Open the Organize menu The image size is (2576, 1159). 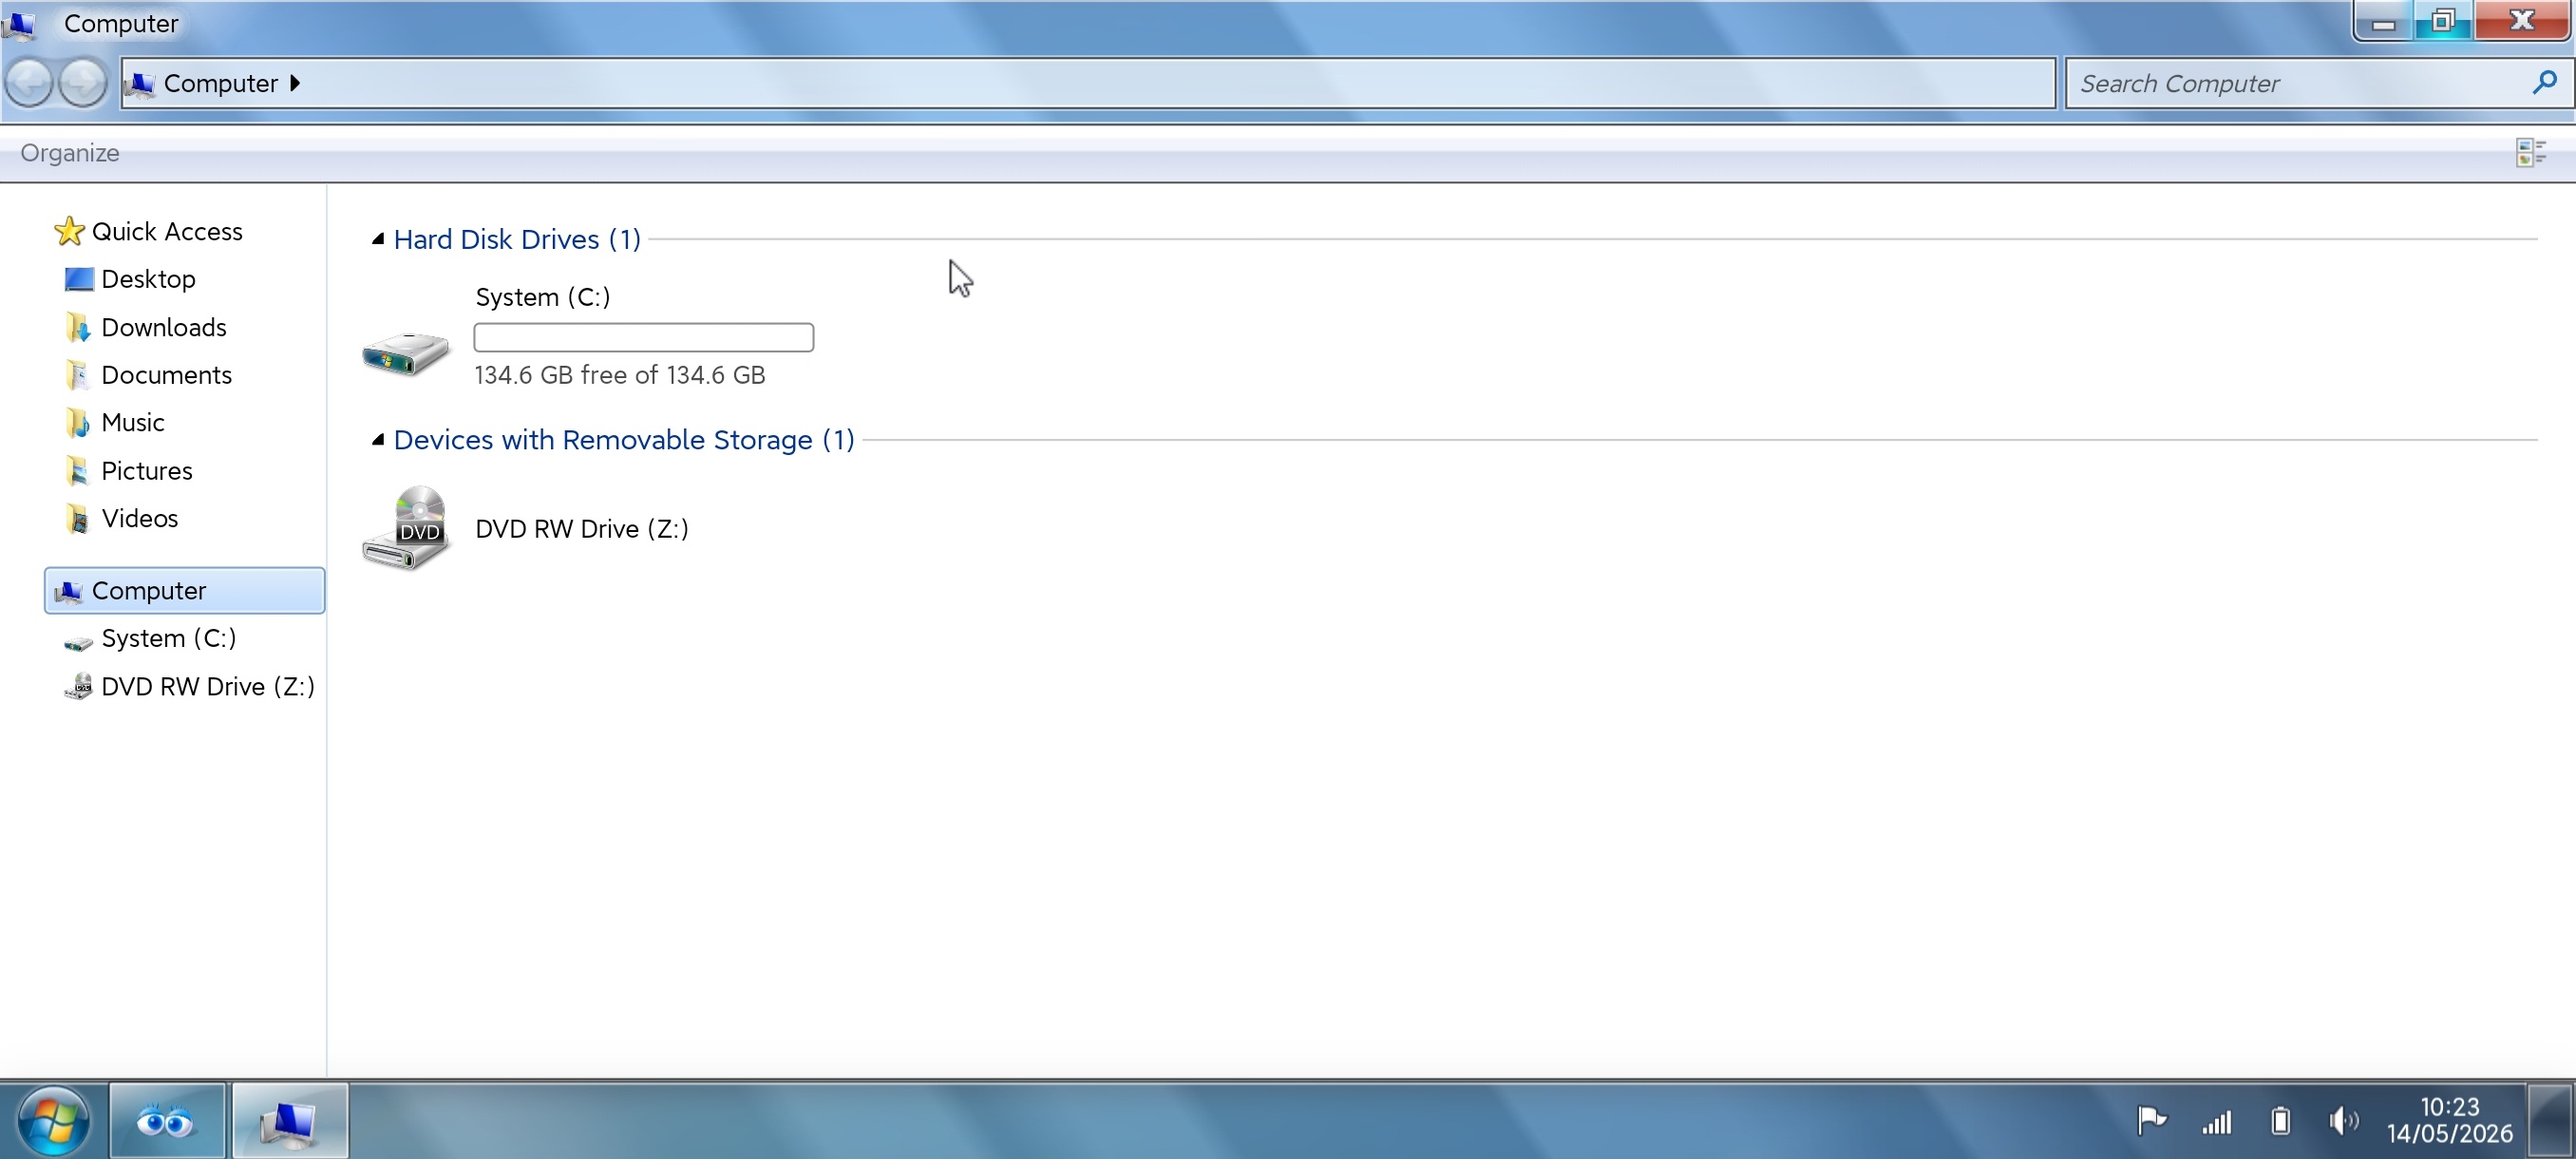point(70,153)
